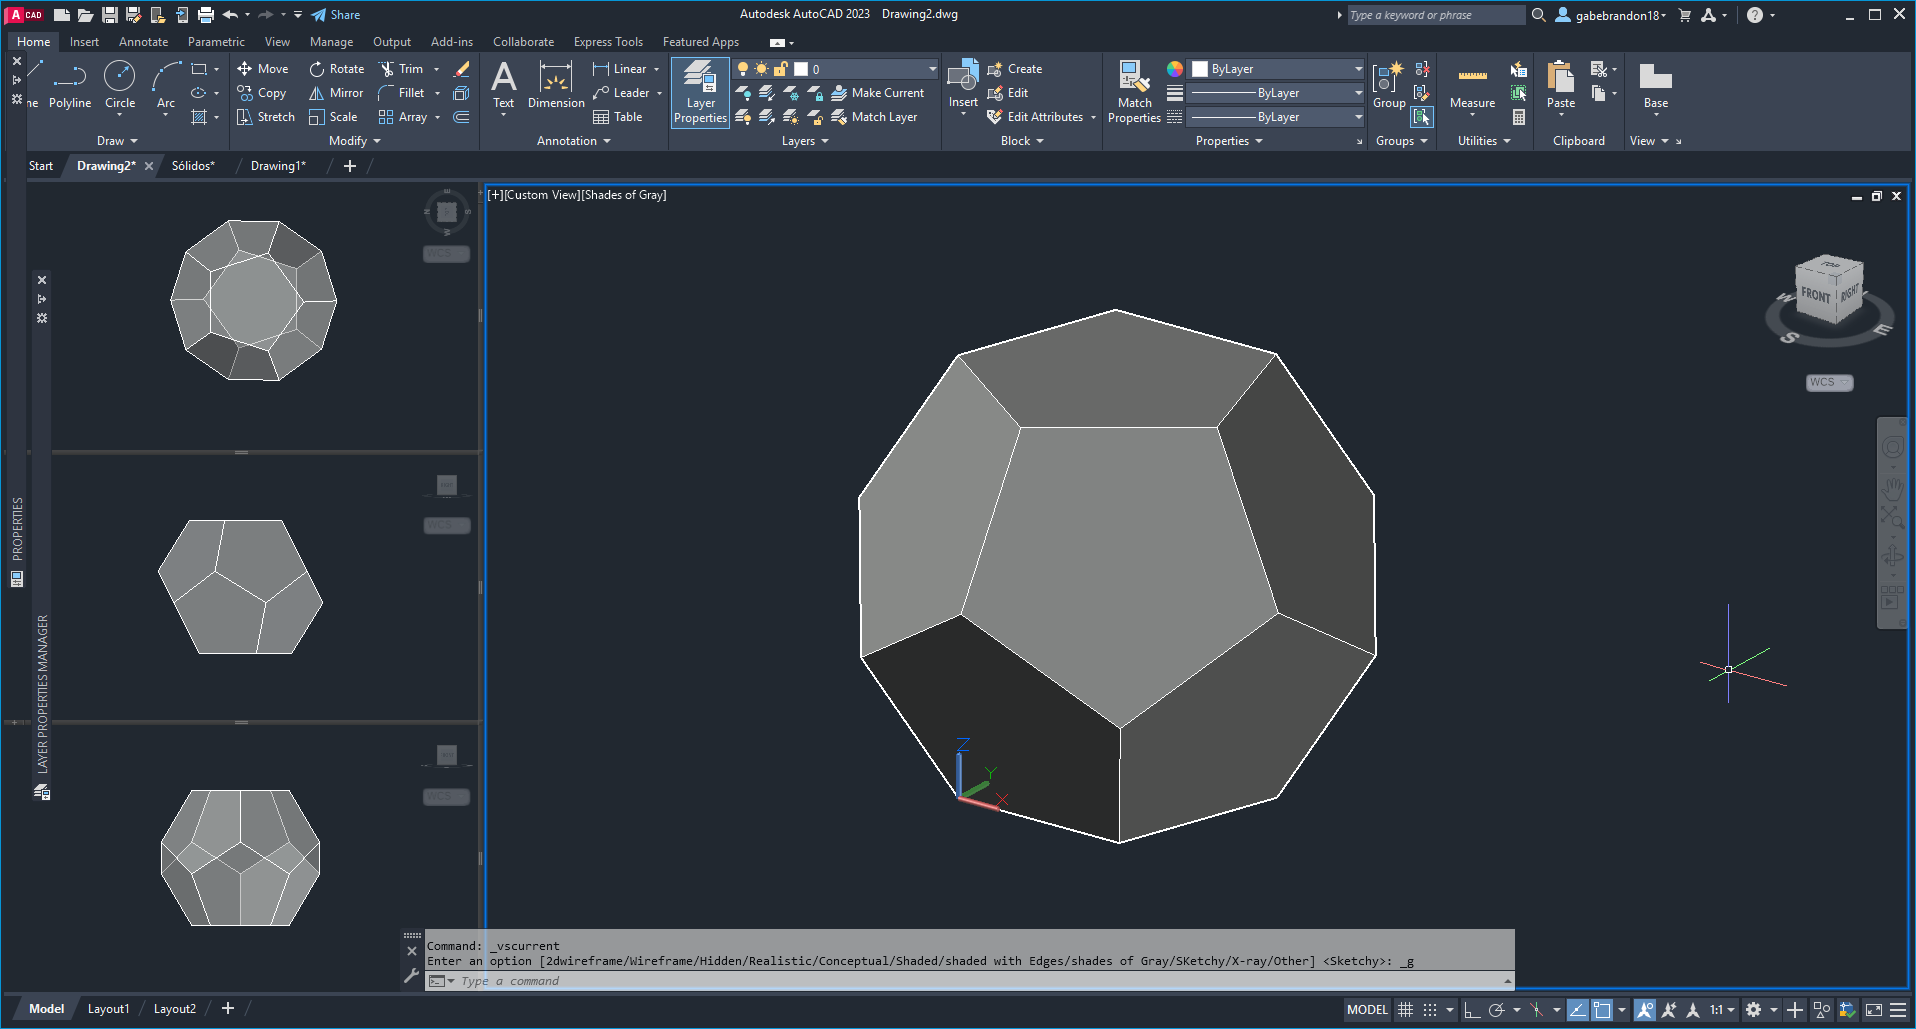Toggle grid display in status bar
The image size is (1916, 1029).
(x=1405, y=1010)
